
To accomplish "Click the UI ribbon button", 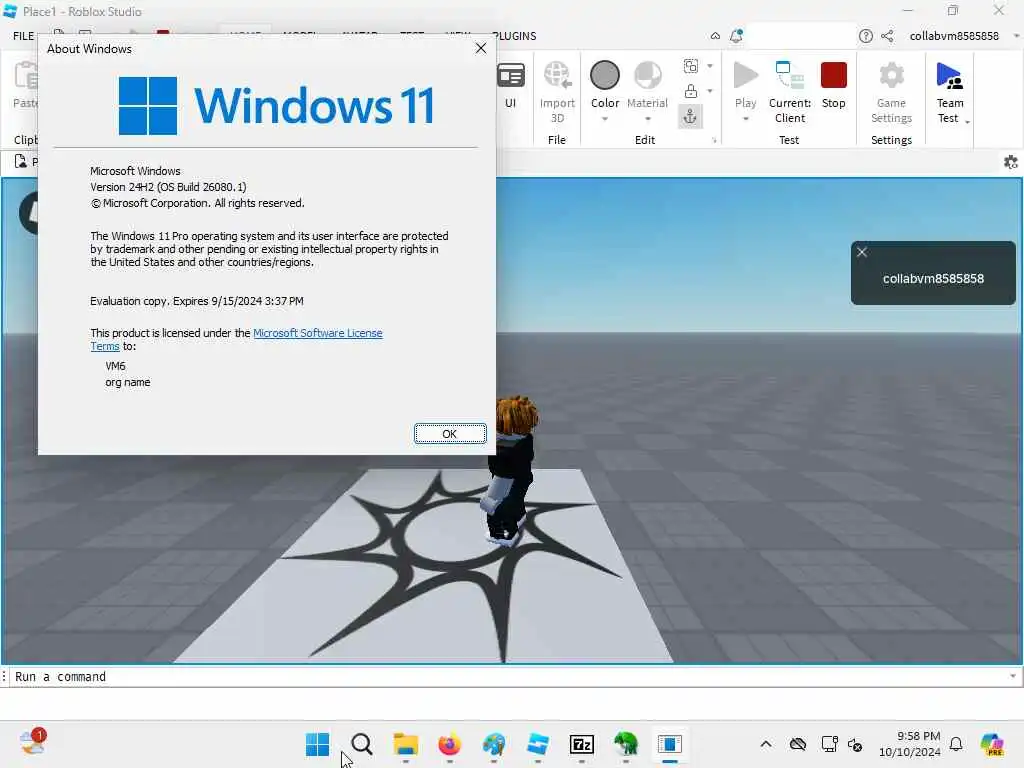I will (510, 85).
